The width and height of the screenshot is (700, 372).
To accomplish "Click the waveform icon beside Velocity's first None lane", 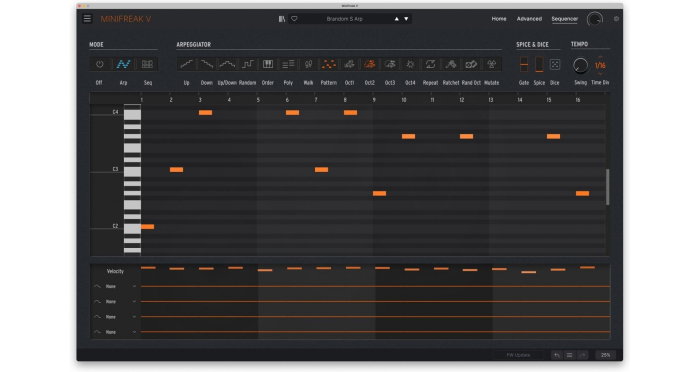I will coord(97,286).
